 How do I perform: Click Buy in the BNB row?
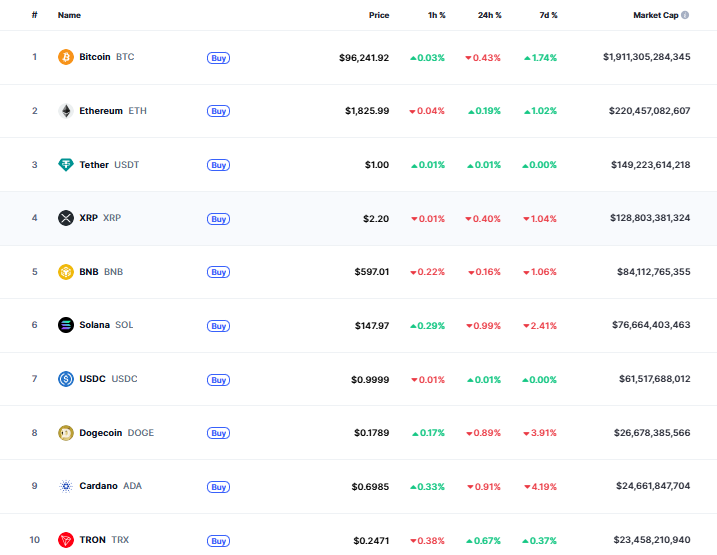(219, 272)
